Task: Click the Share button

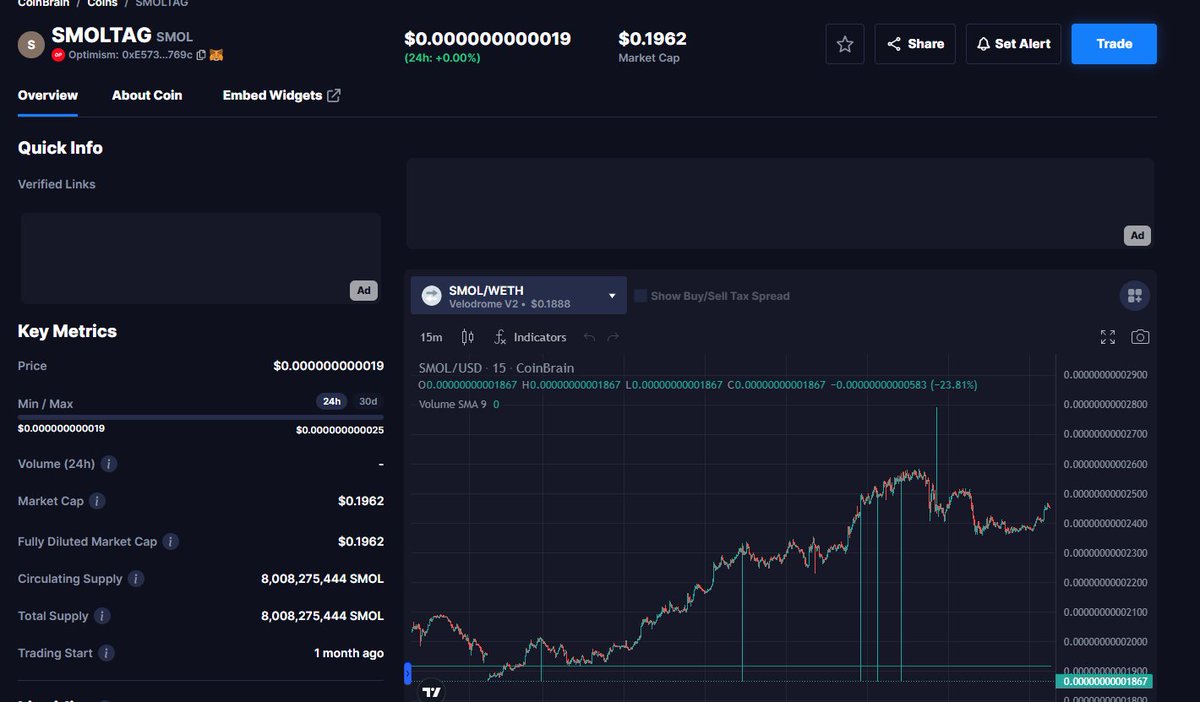Action: click(915, 44)
